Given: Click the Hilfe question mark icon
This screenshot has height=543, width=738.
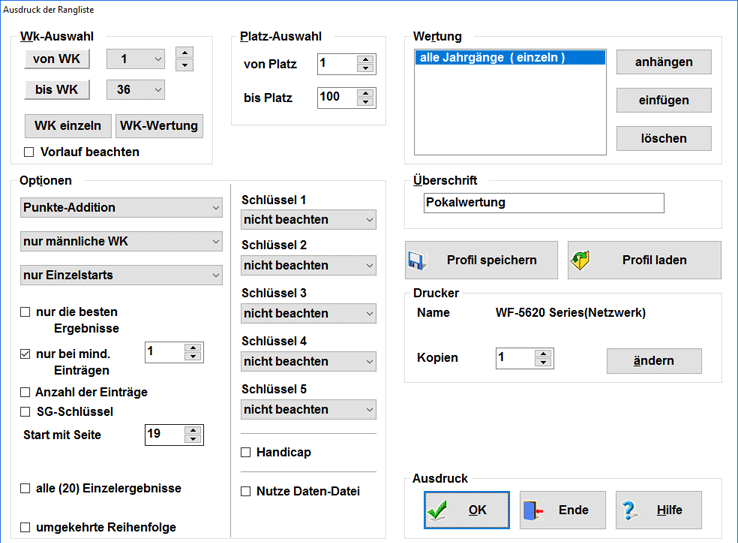Looking at the screenshot, I should pos(630,510).
